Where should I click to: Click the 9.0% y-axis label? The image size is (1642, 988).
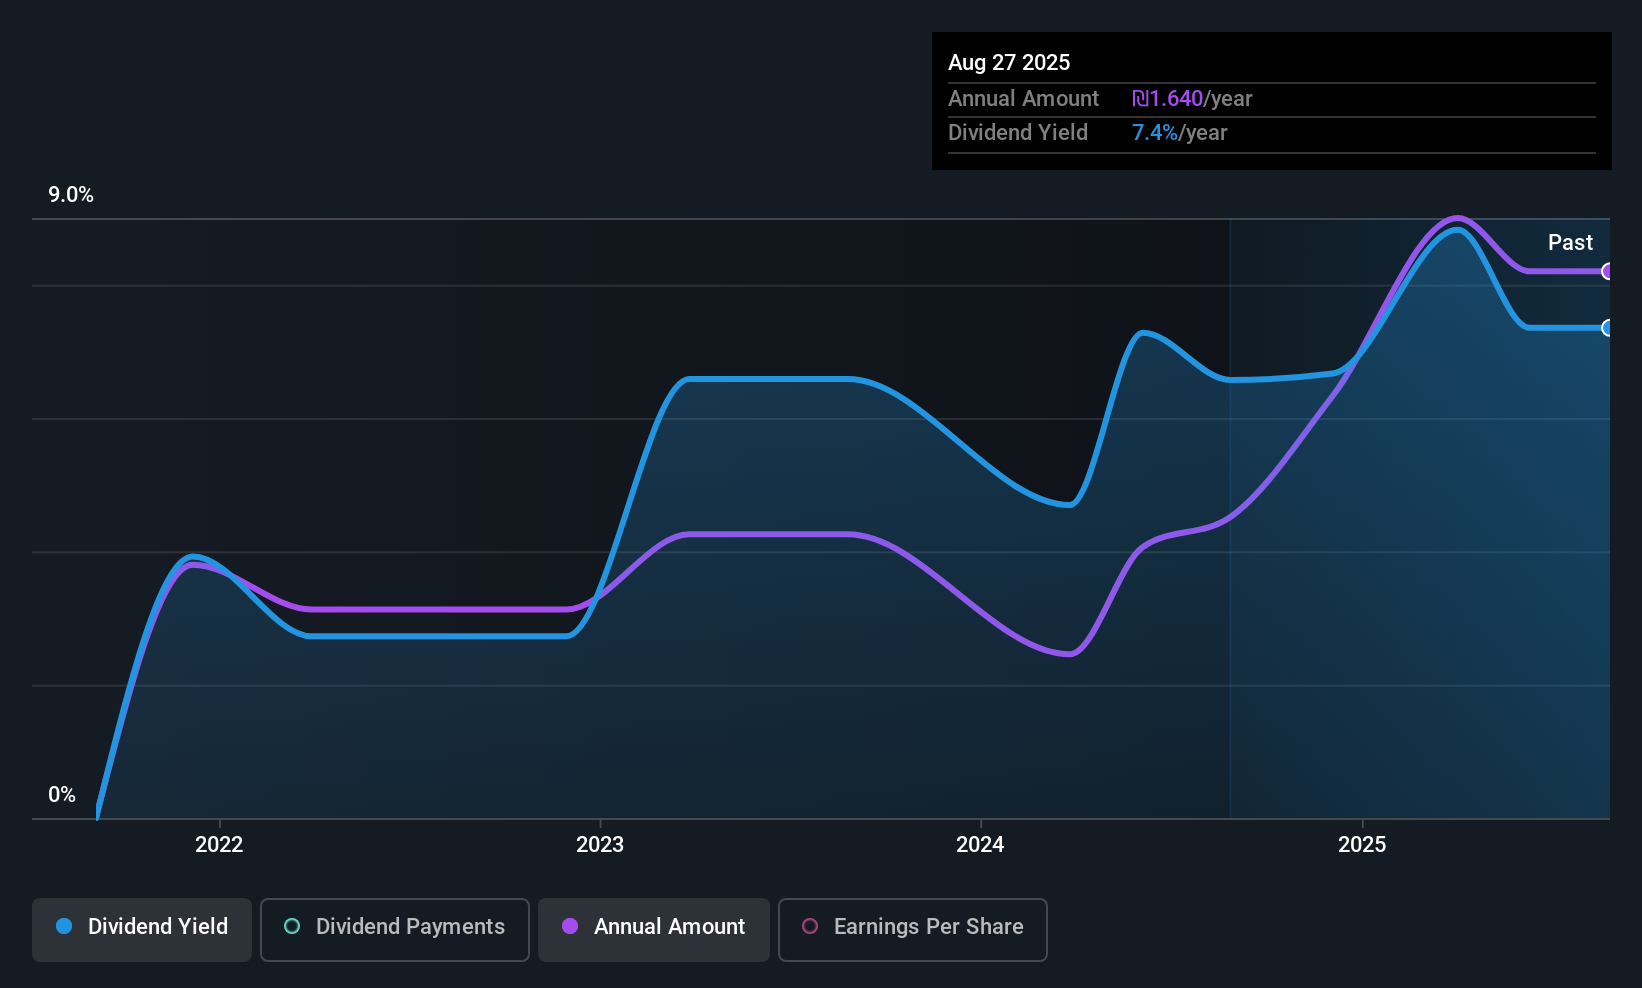coord(71,195)
